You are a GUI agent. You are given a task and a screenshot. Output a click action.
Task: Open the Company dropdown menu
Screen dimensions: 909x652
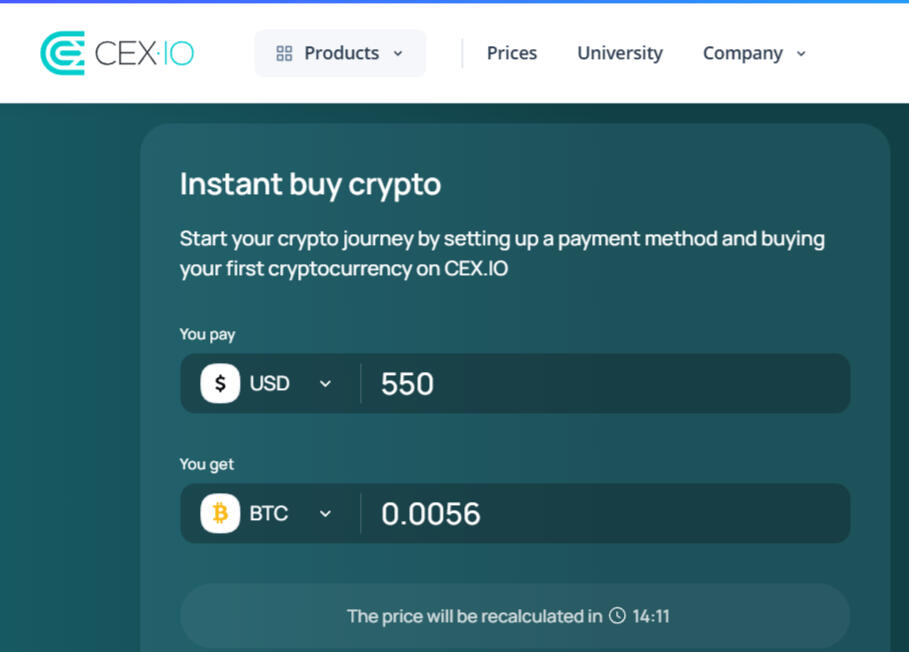[753, 53]
